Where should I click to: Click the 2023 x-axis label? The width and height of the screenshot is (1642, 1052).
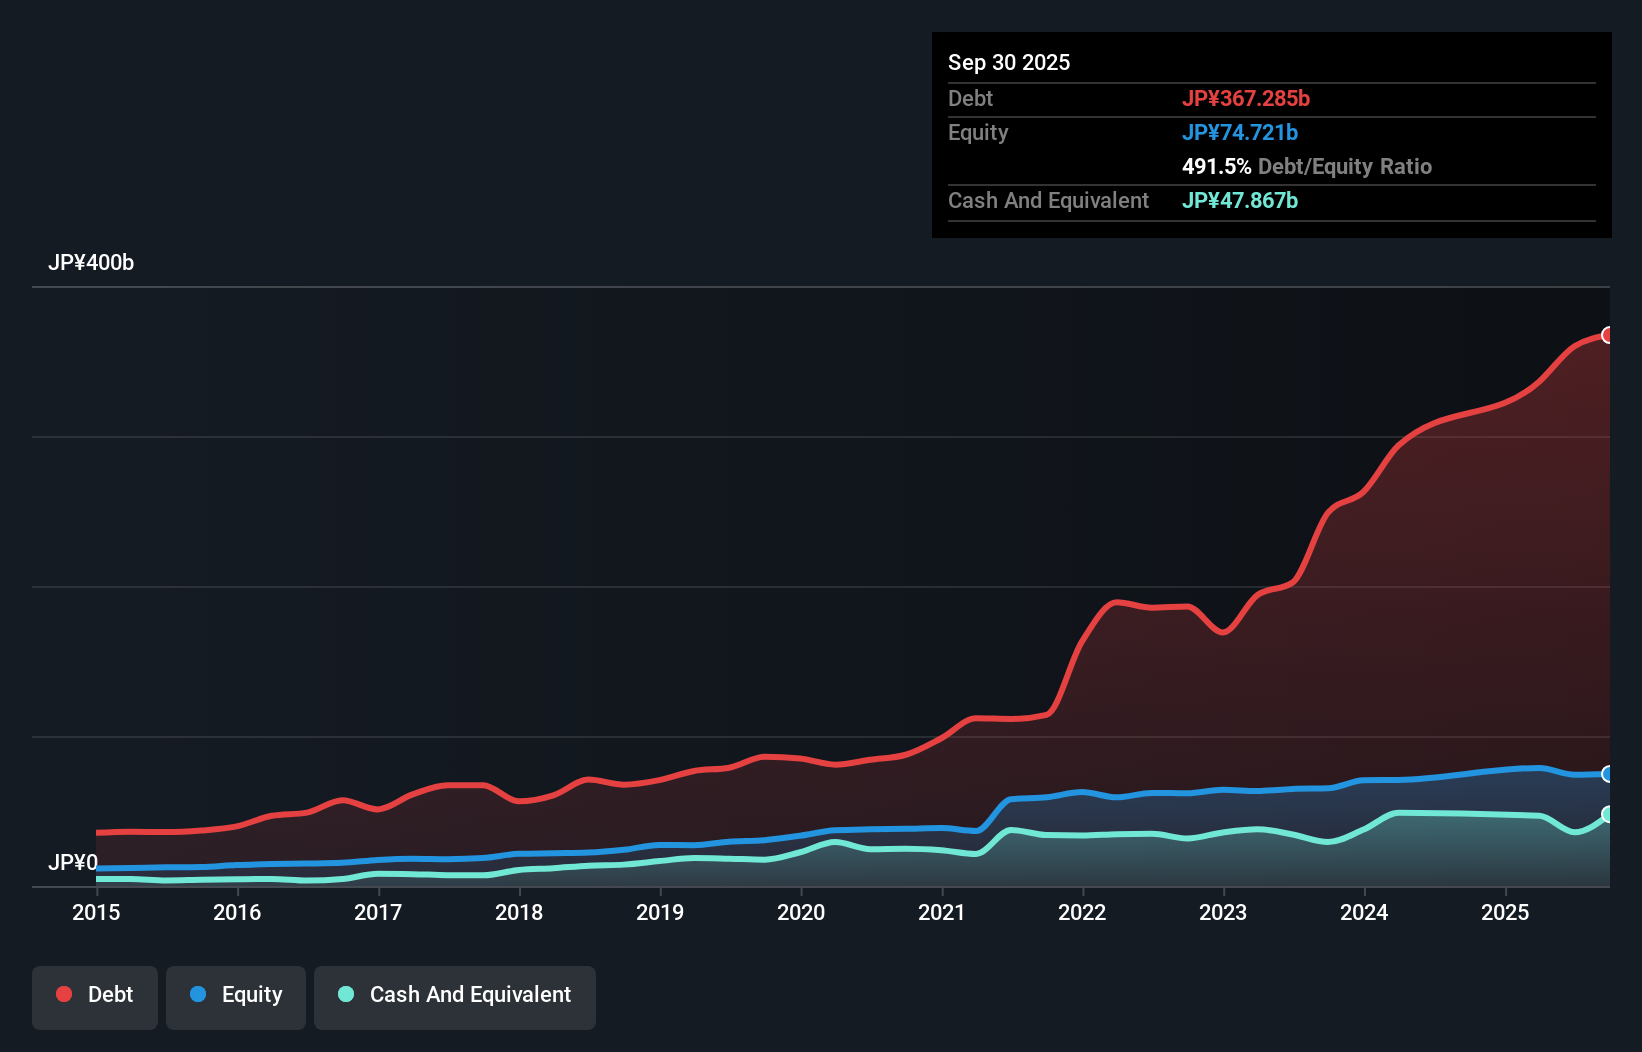click(1223, 912)
